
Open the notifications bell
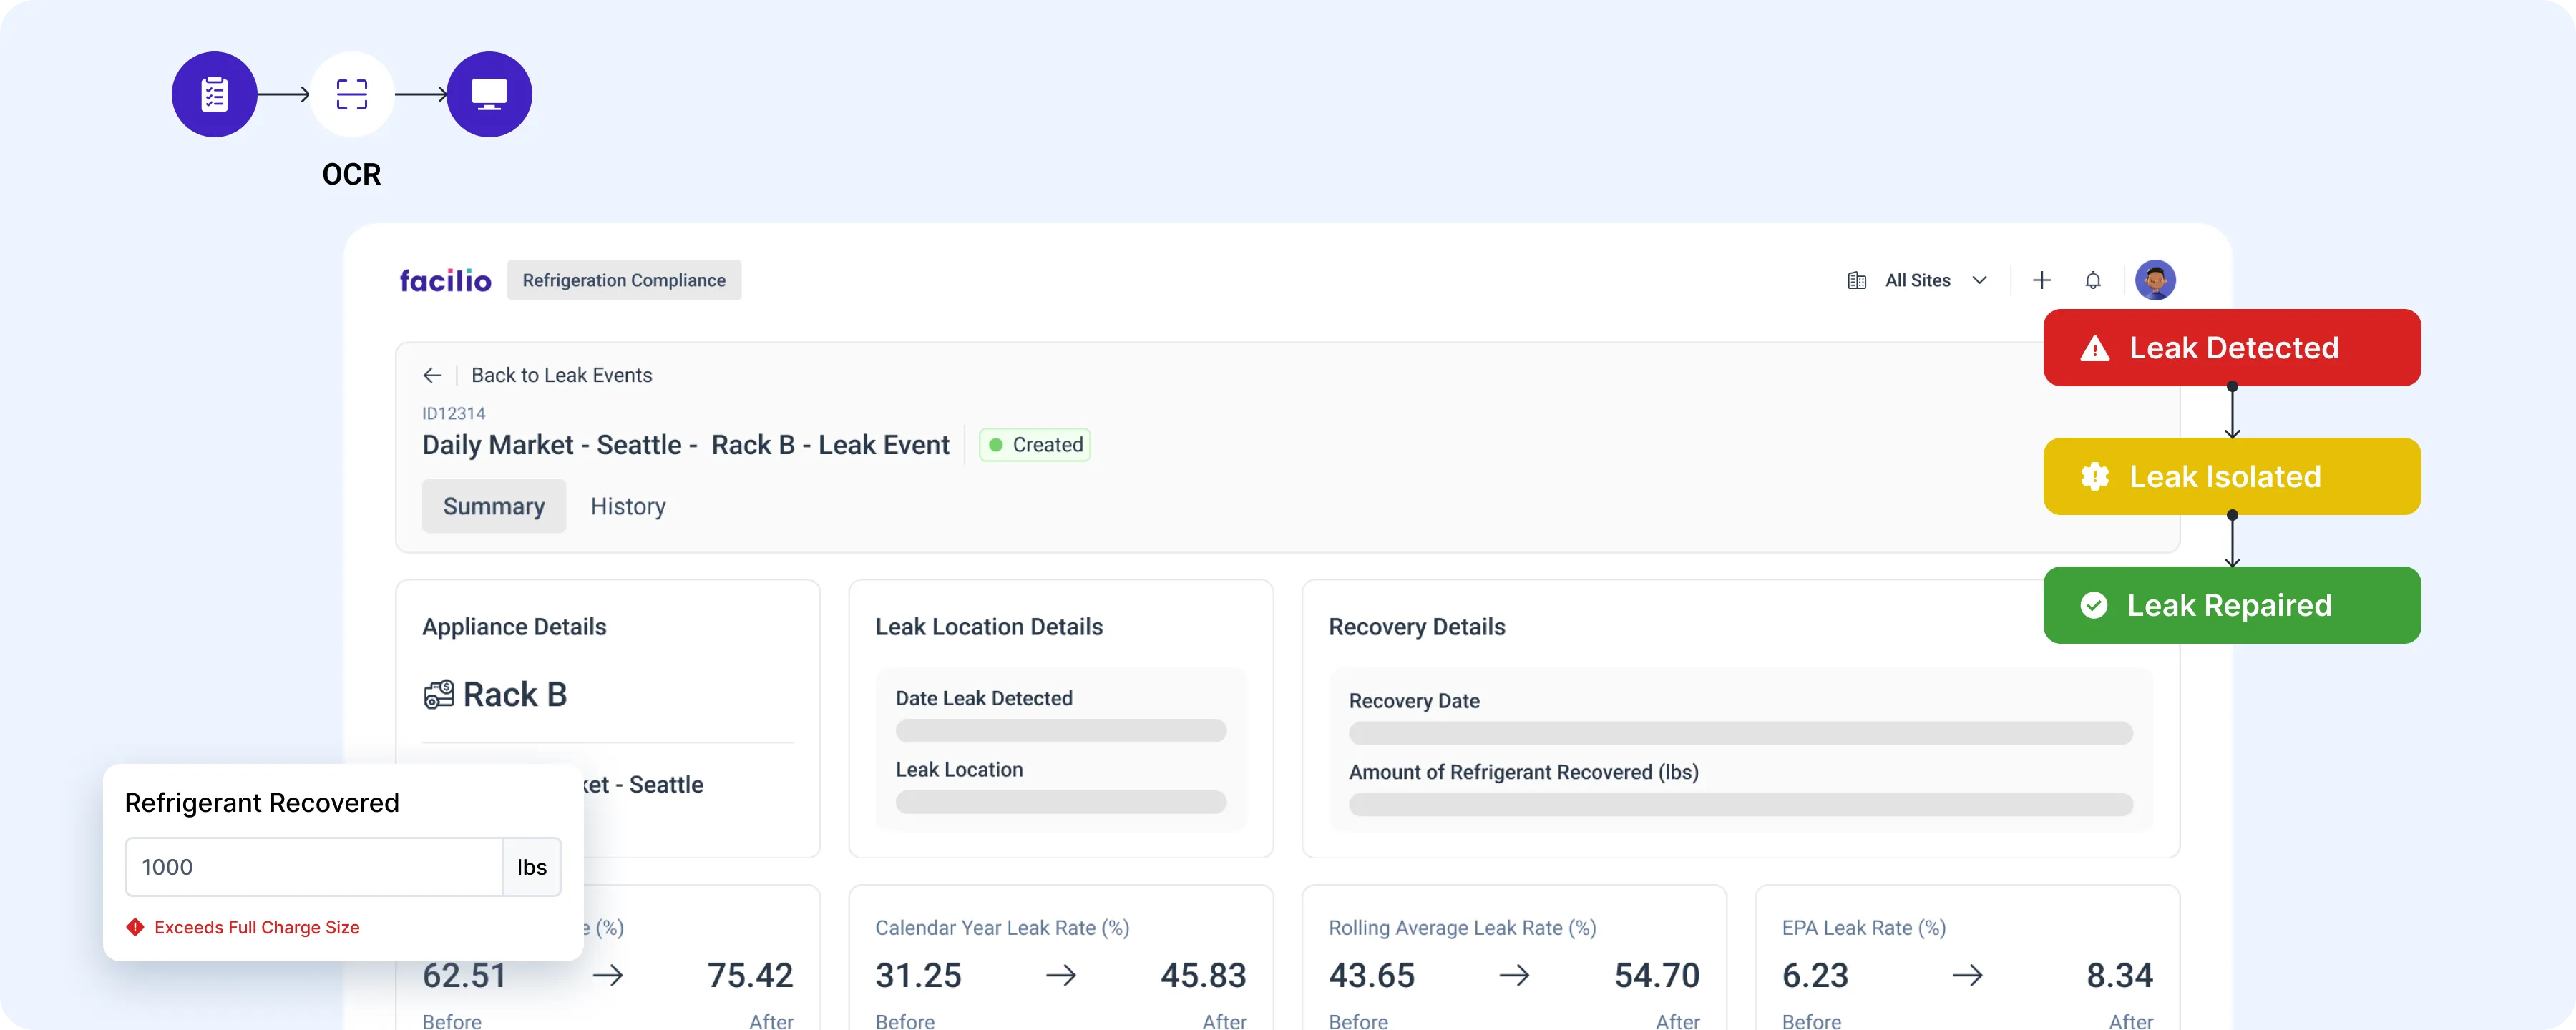pyautogui.click(x=2092, y=280)
